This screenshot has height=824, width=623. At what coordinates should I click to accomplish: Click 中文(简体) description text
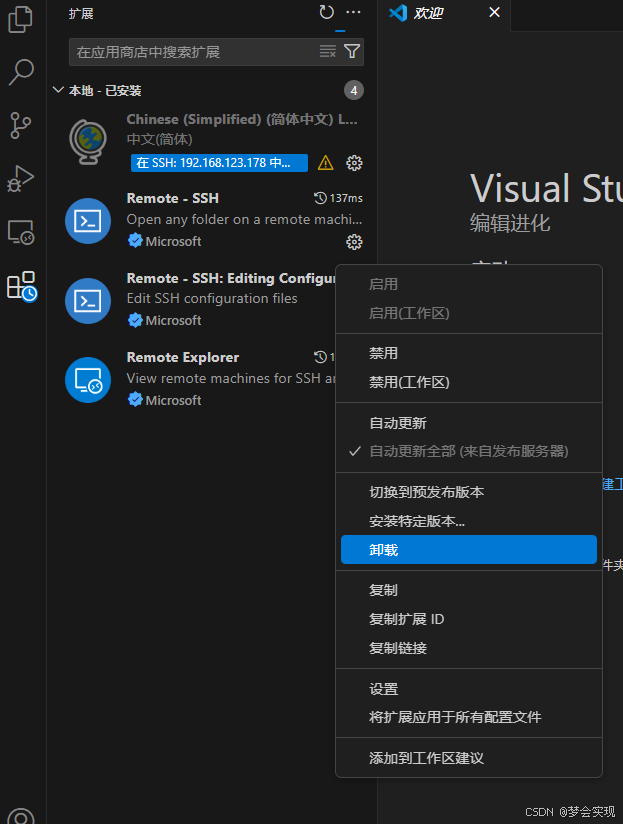[x=159, y=139]
